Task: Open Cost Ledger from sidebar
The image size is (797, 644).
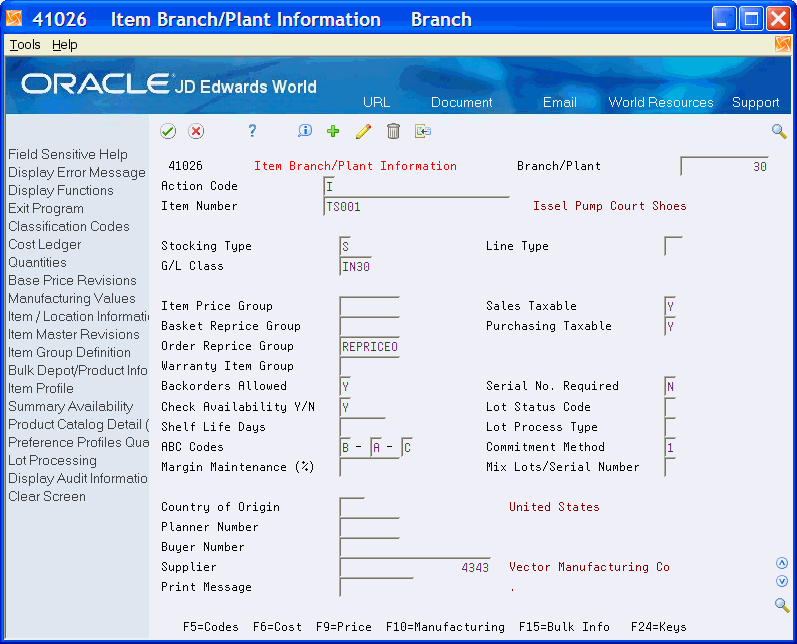Action: [x=44, y=244]
